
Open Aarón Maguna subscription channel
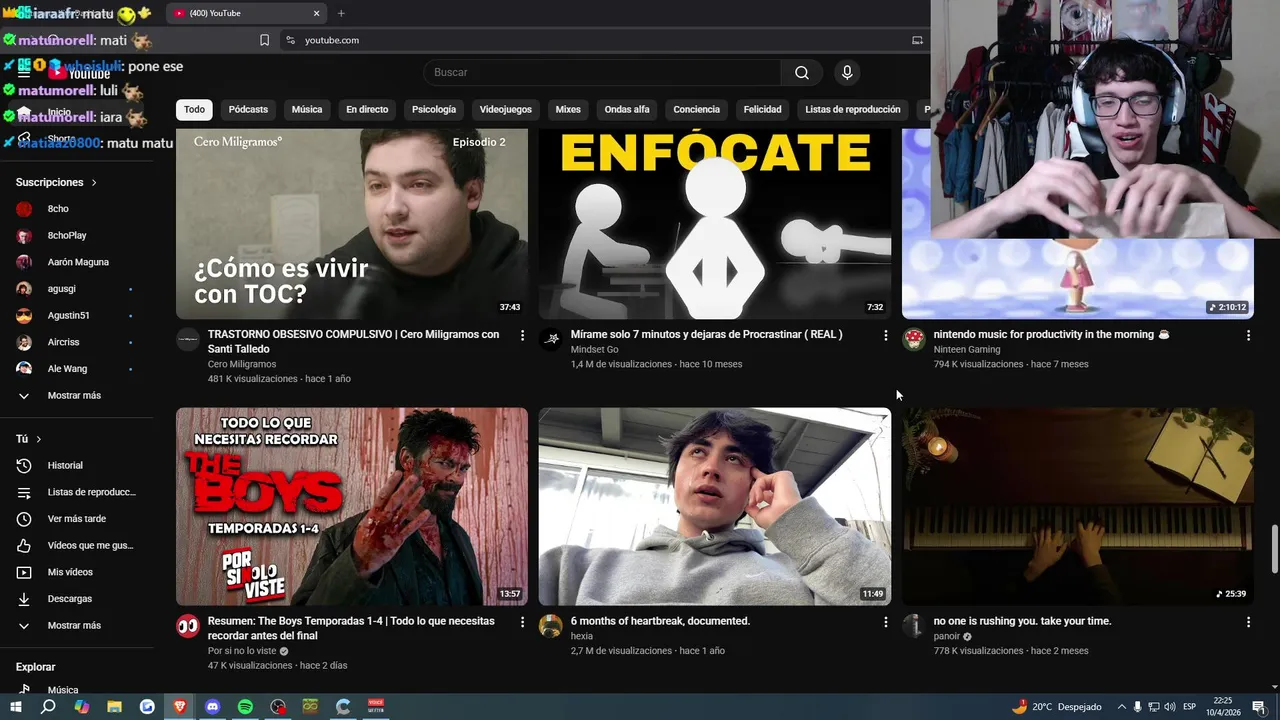(76, 262)
